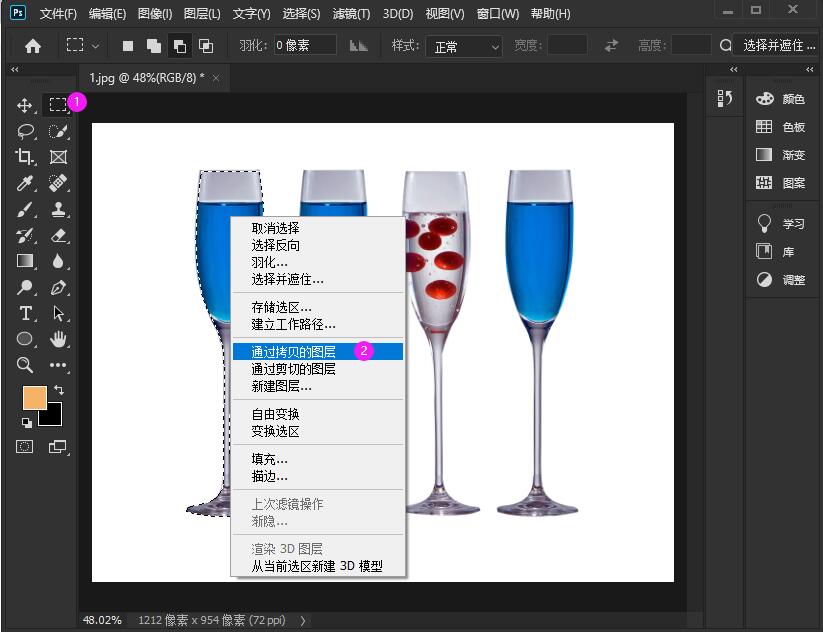The height and width of the screenshot is (632, 823).
Task: Select the Lasso tool
Action: point(25,131)
